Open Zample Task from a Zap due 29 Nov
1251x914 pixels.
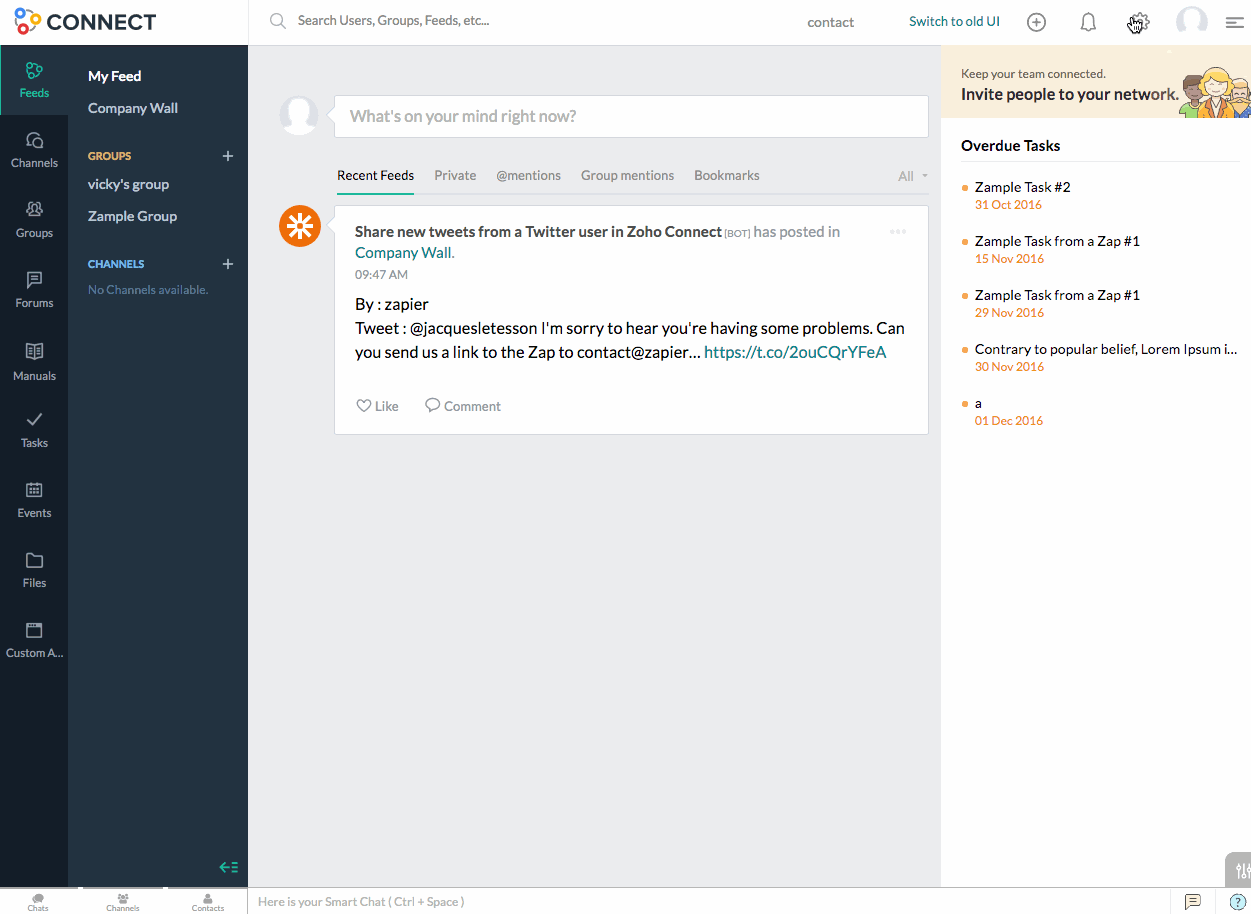[1057, 295]
